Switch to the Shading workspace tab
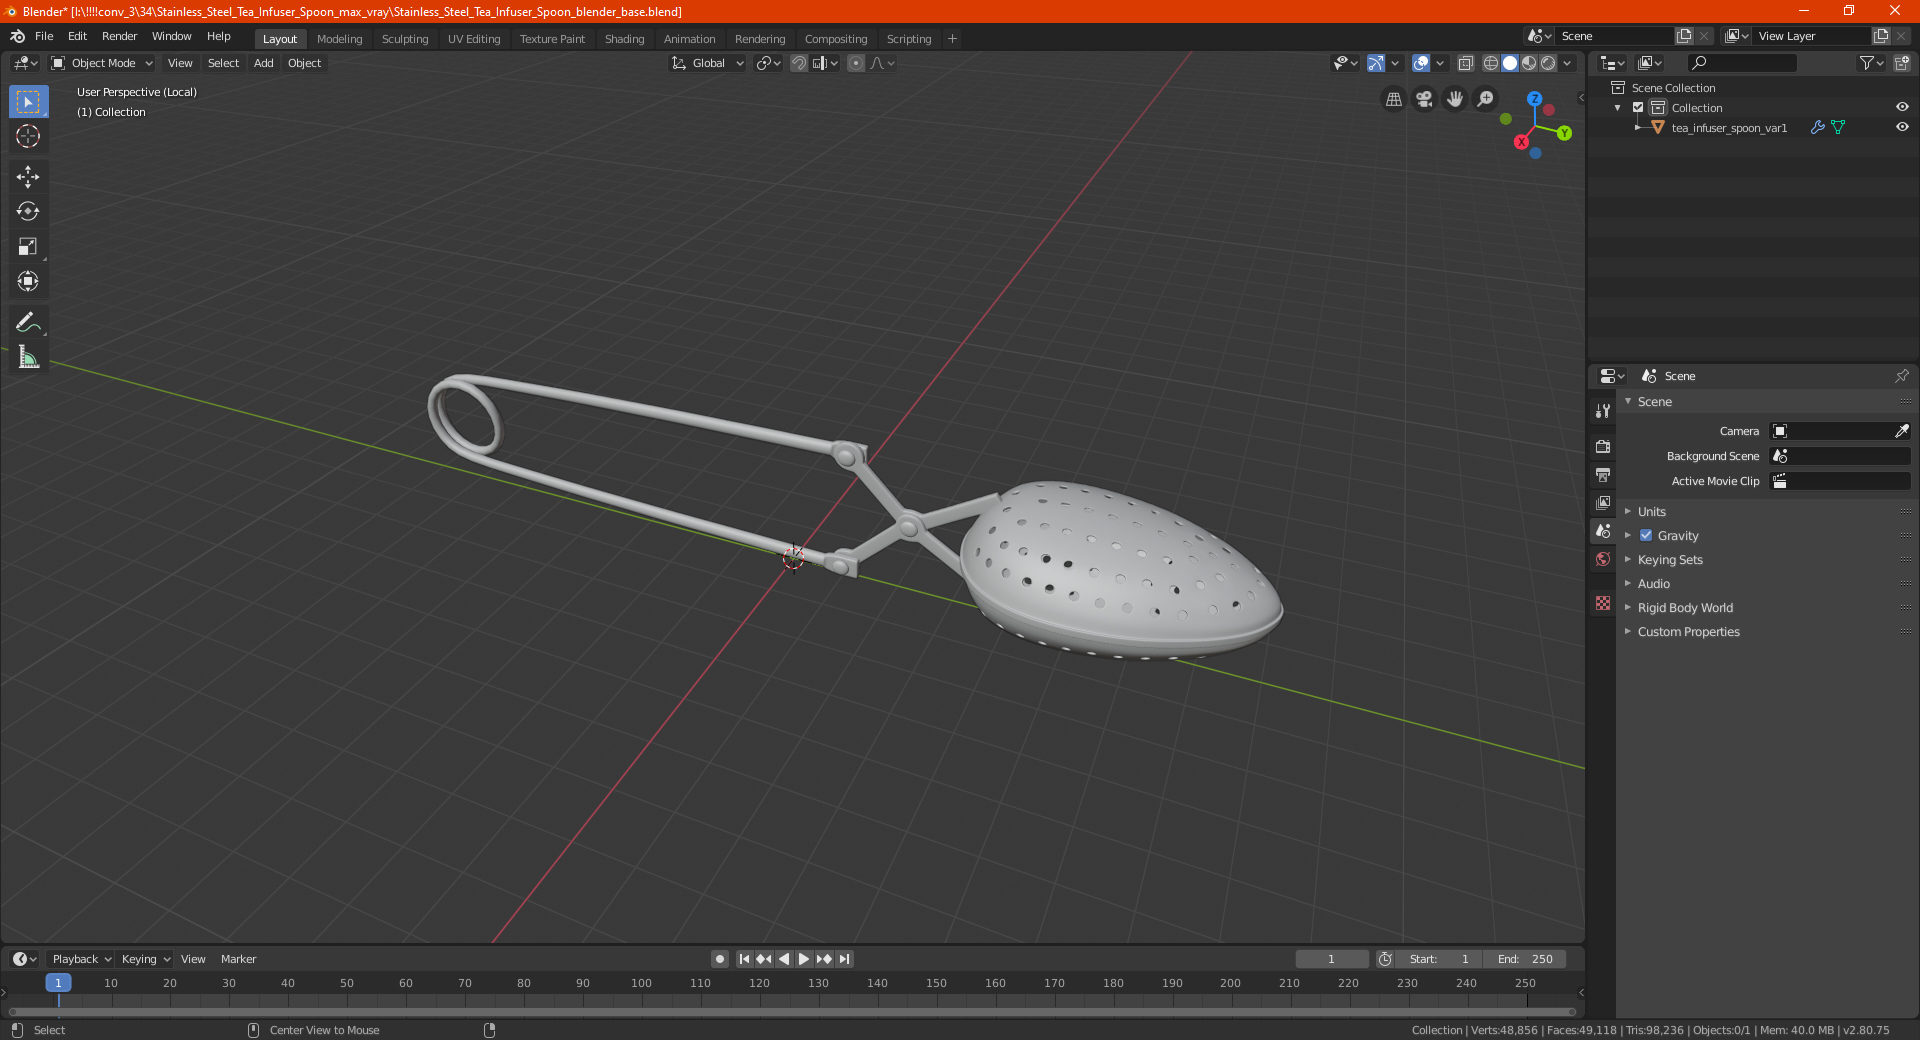Screen dimensions: 1920x1040 point(624,39)
